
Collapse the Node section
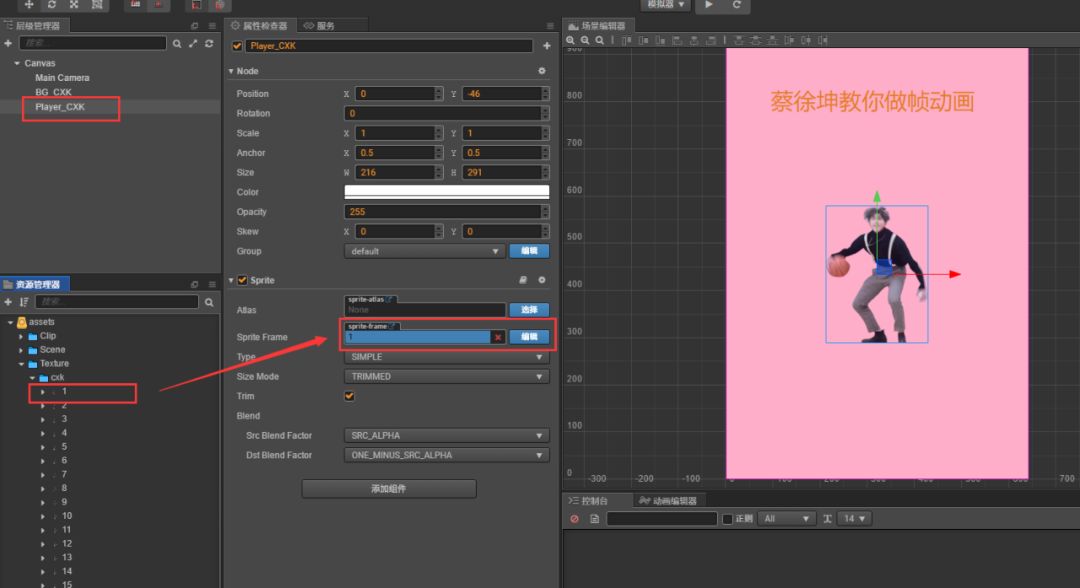point(231,71)
